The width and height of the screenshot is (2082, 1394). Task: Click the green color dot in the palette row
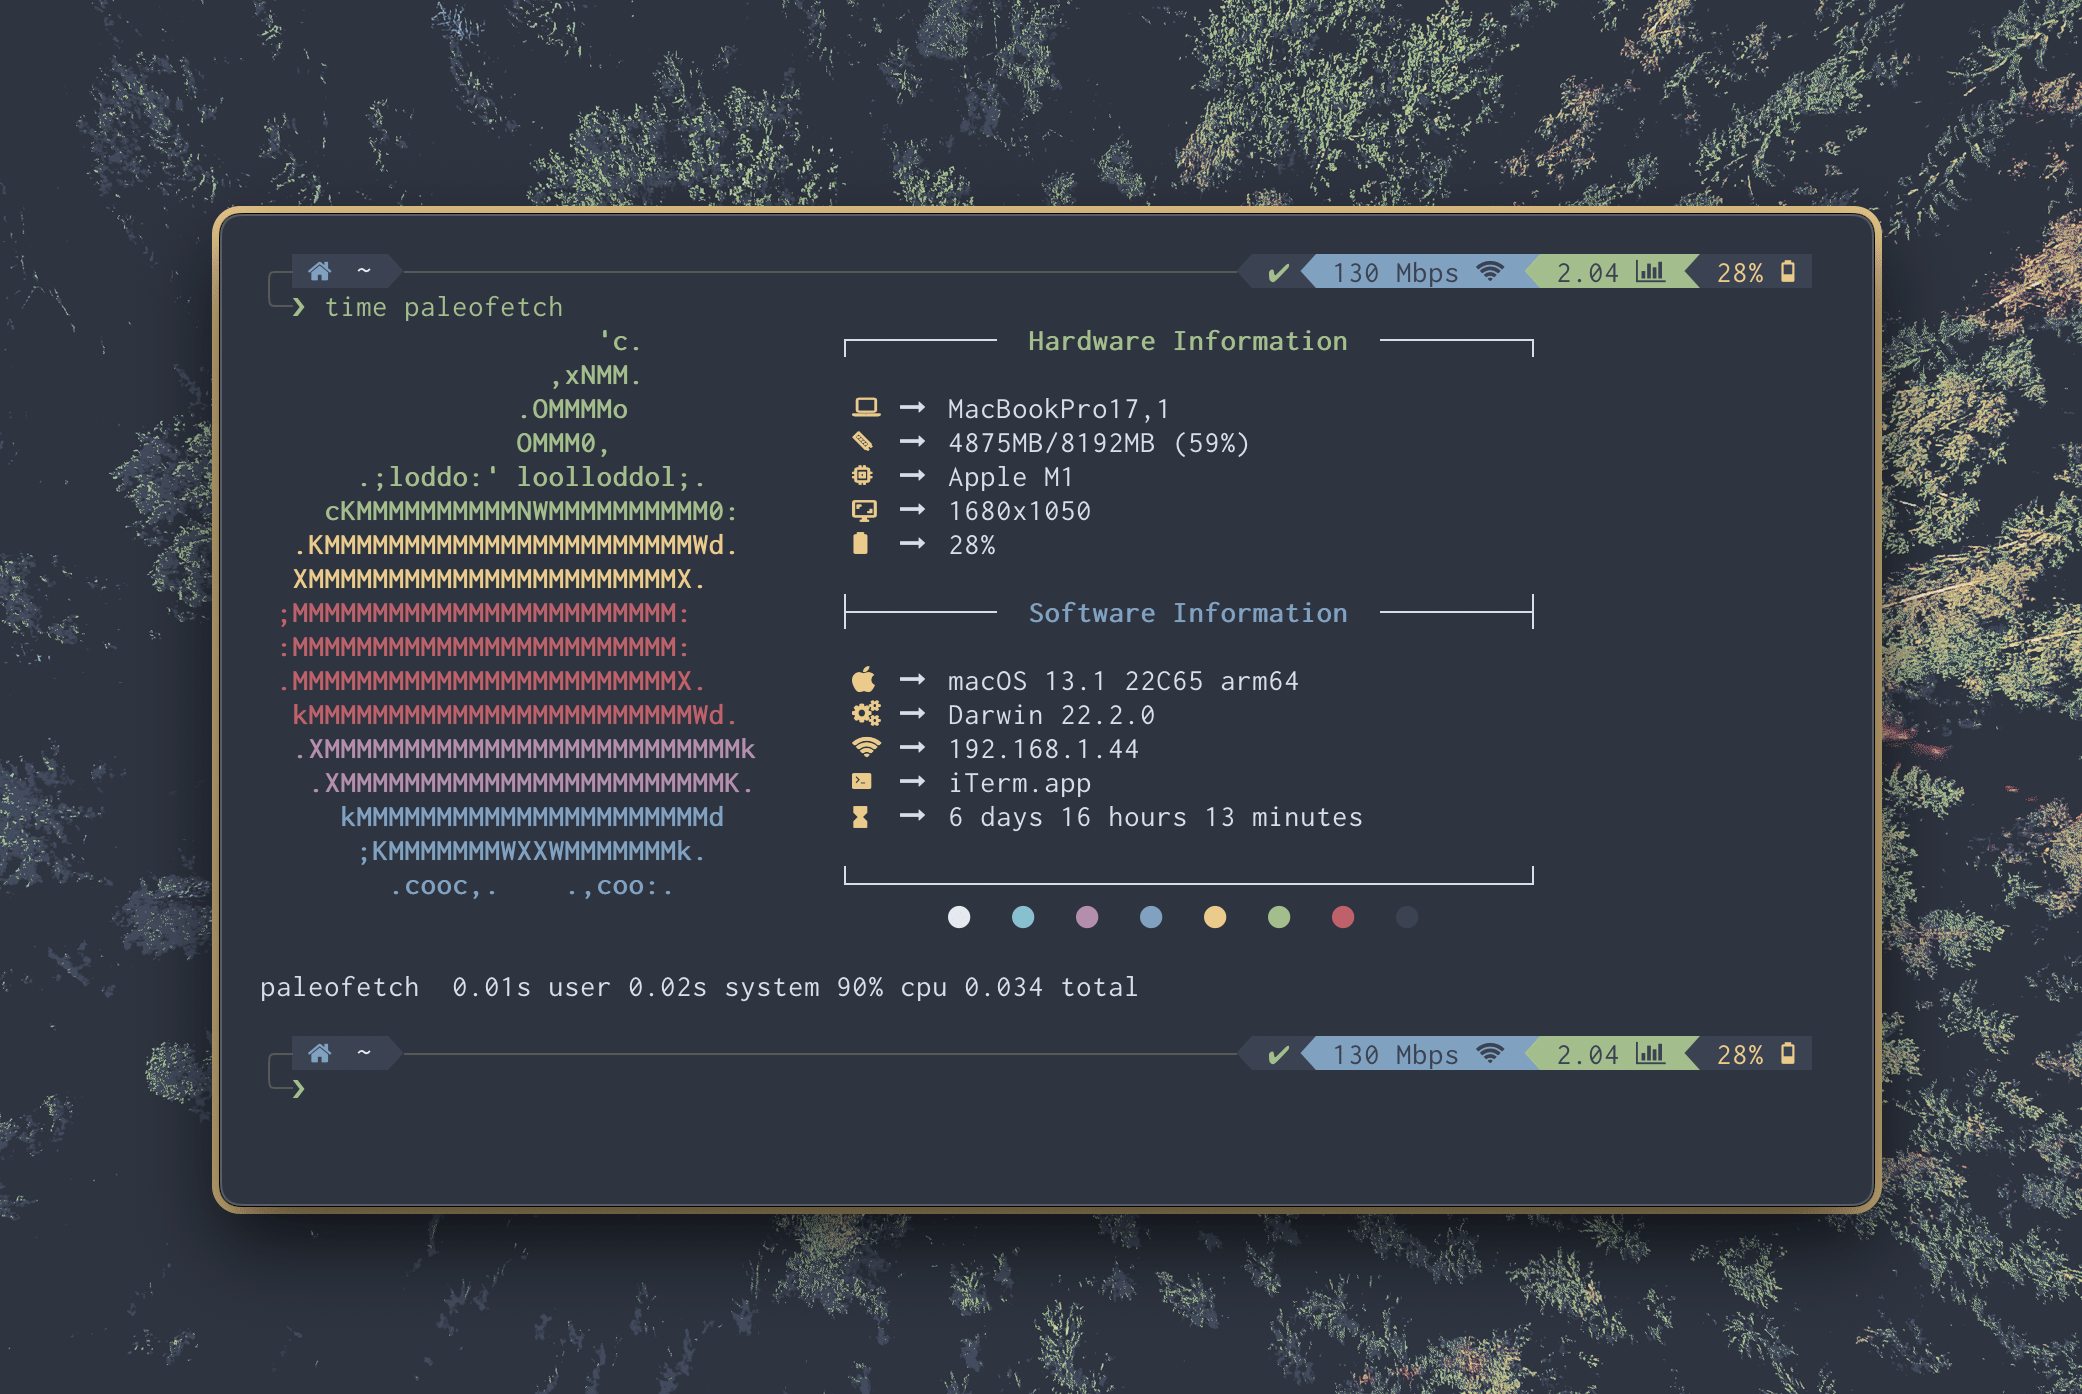(x=1279, y=917)
